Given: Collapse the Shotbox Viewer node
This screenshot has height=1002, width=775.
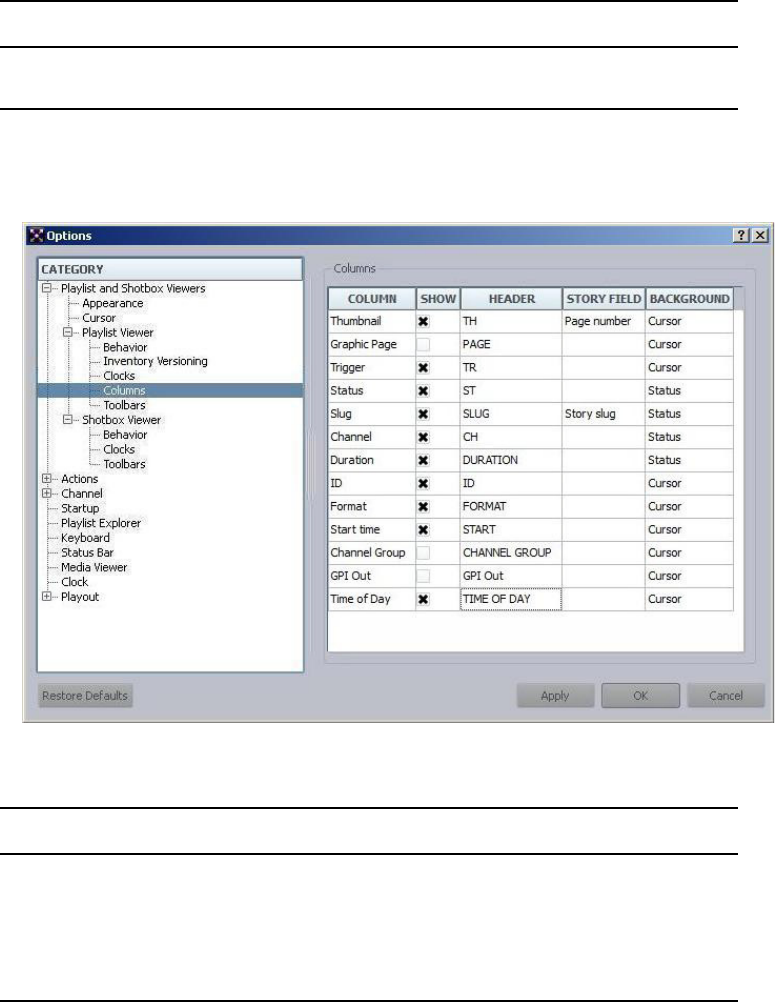Looking at the screenshot, I should [x=68, y=420].
